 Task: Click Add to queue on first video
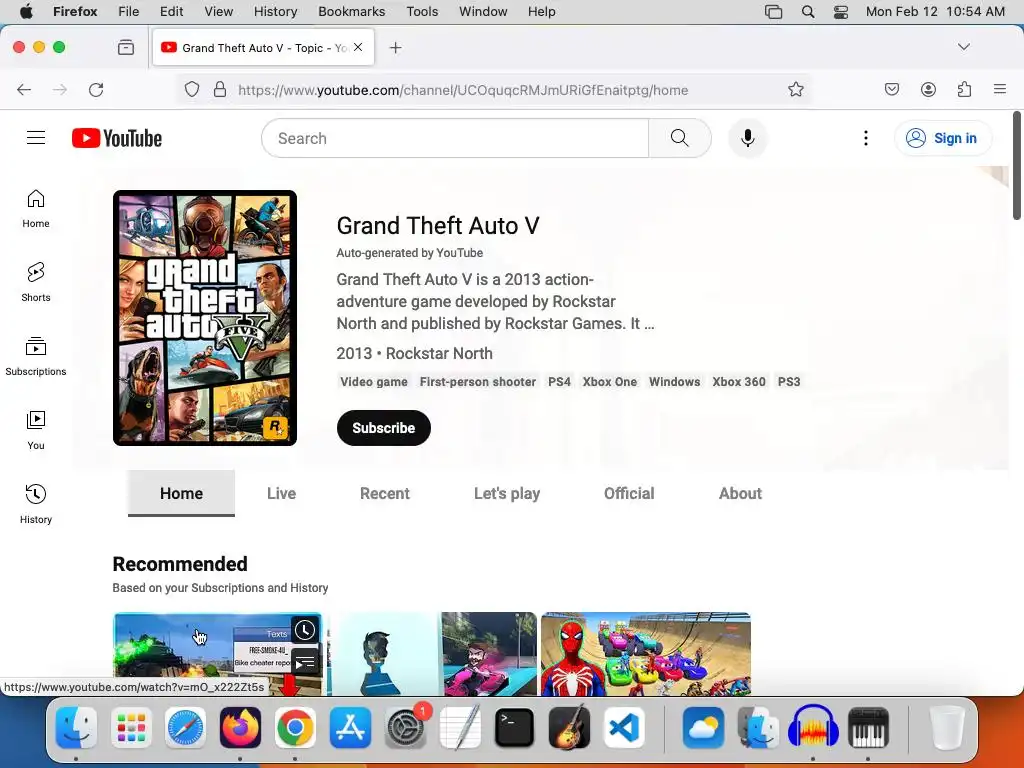coord(304,662)
